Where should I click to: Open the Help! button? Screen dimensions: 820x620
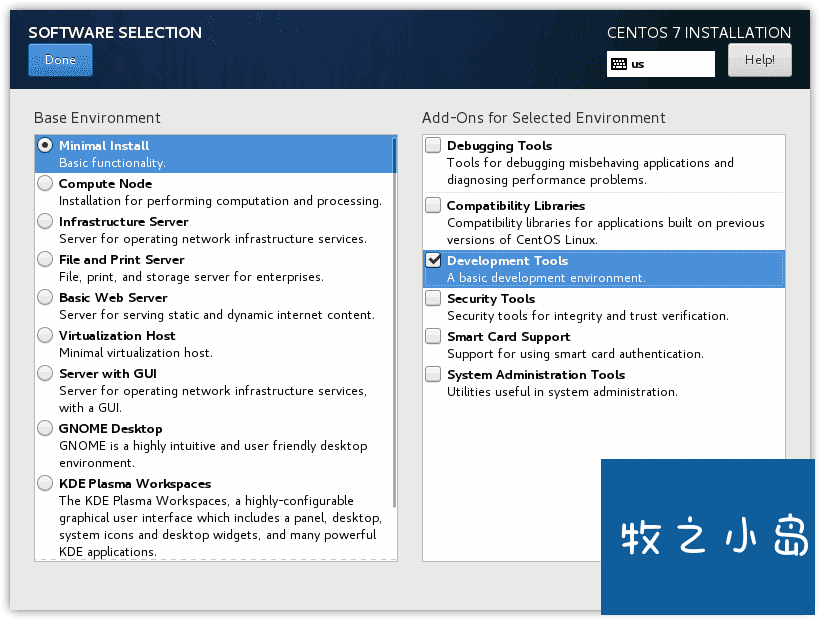tap(759, 60)
